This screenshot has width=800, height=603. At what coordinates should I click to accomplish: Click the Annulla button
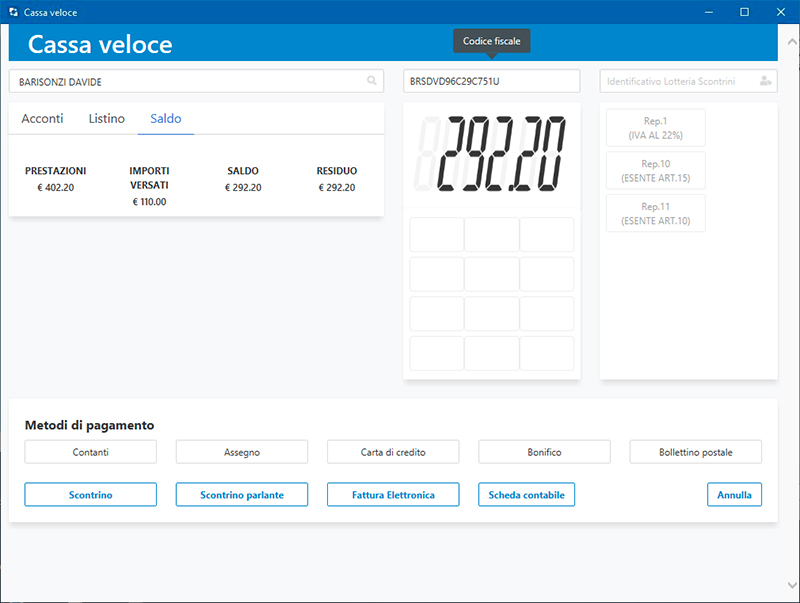tap(734, 495)
